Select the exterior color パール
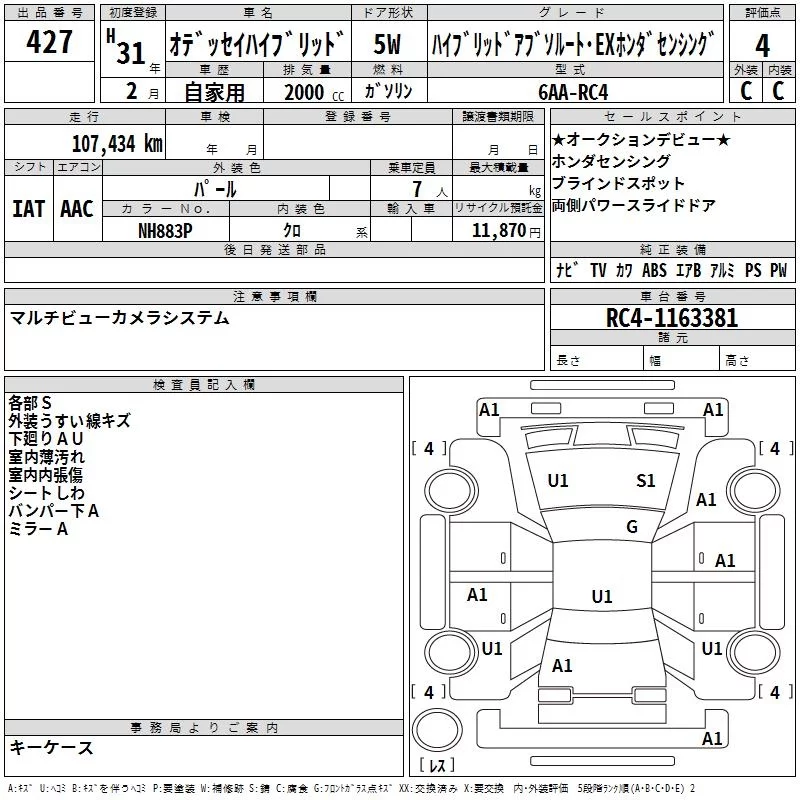The height and width of the screenshot is (800, 800). 215,189
